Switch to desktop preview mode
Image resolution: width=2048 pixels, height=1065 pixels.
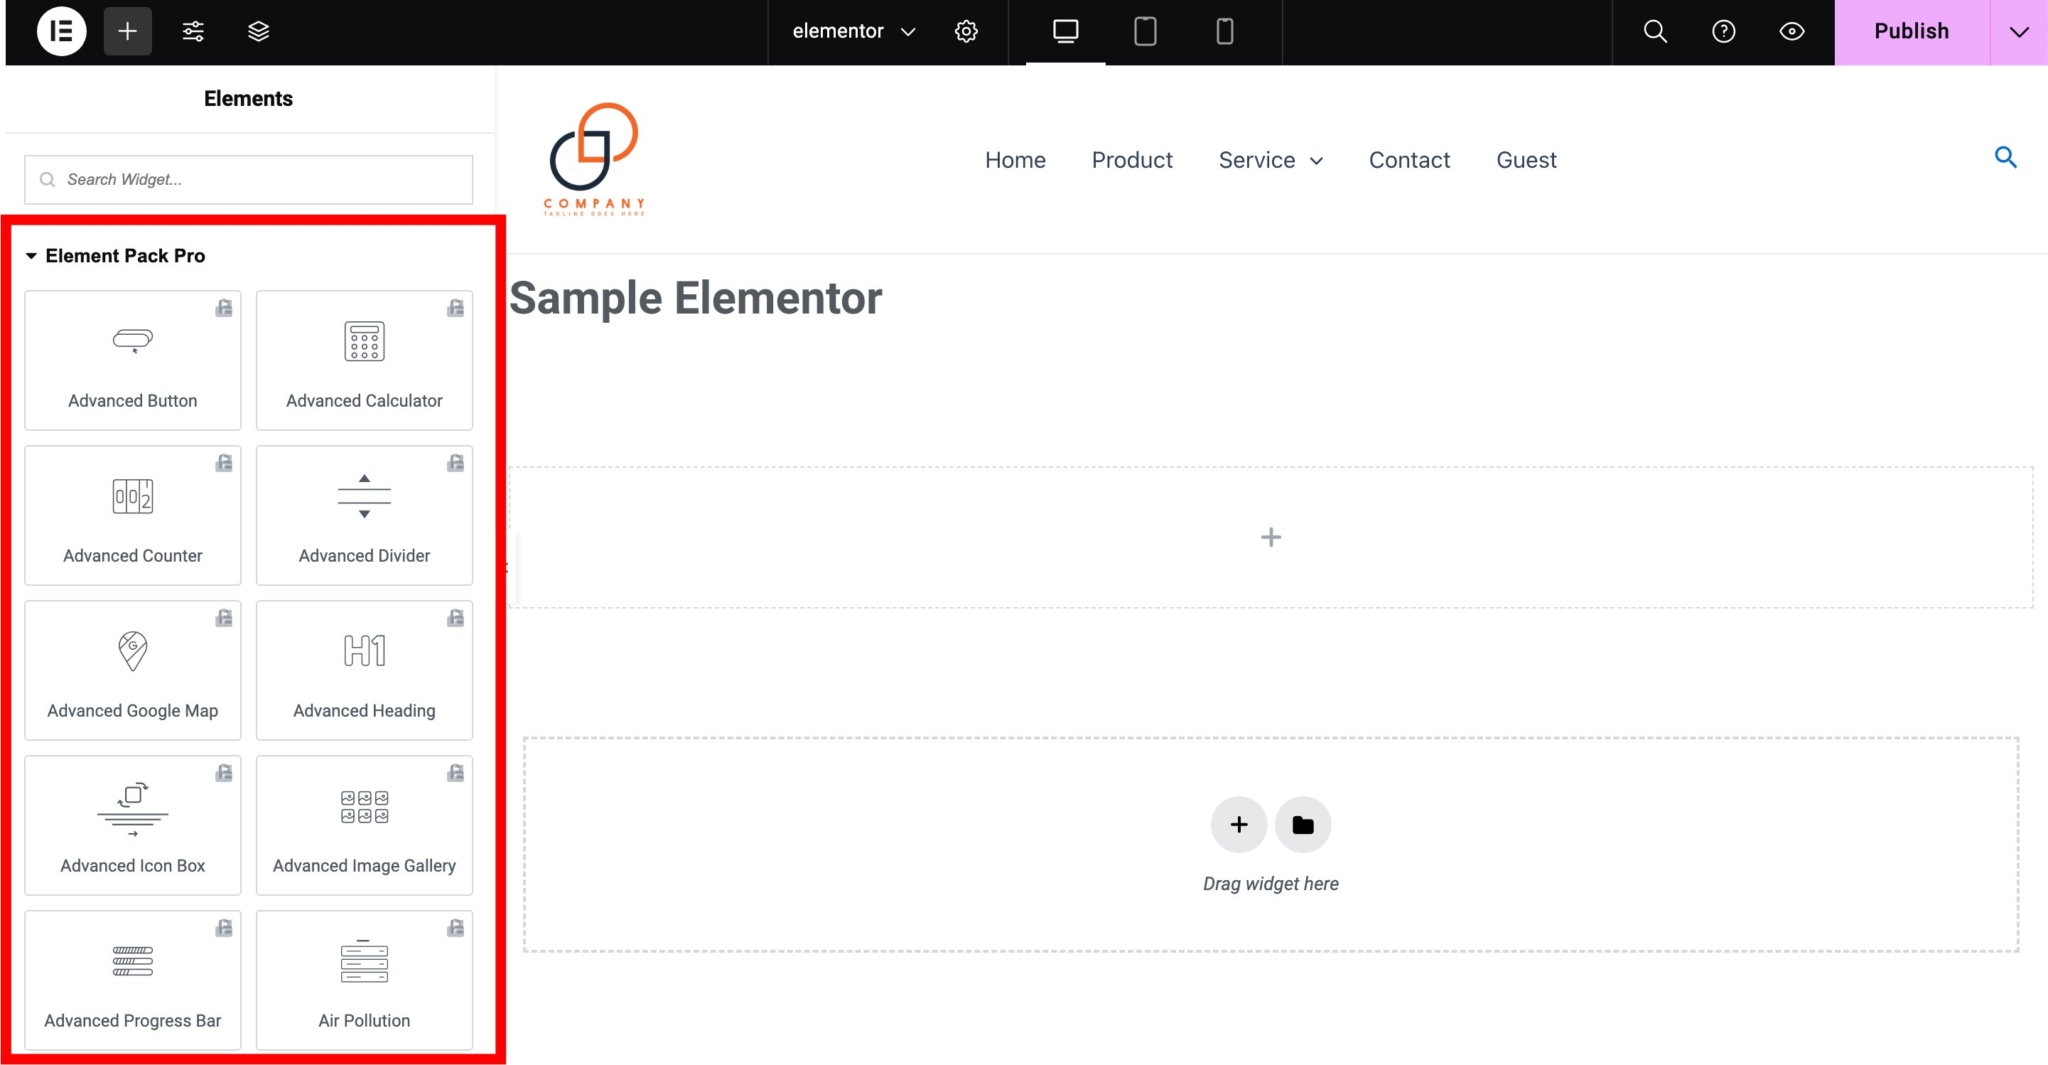tap(1066, 31)
